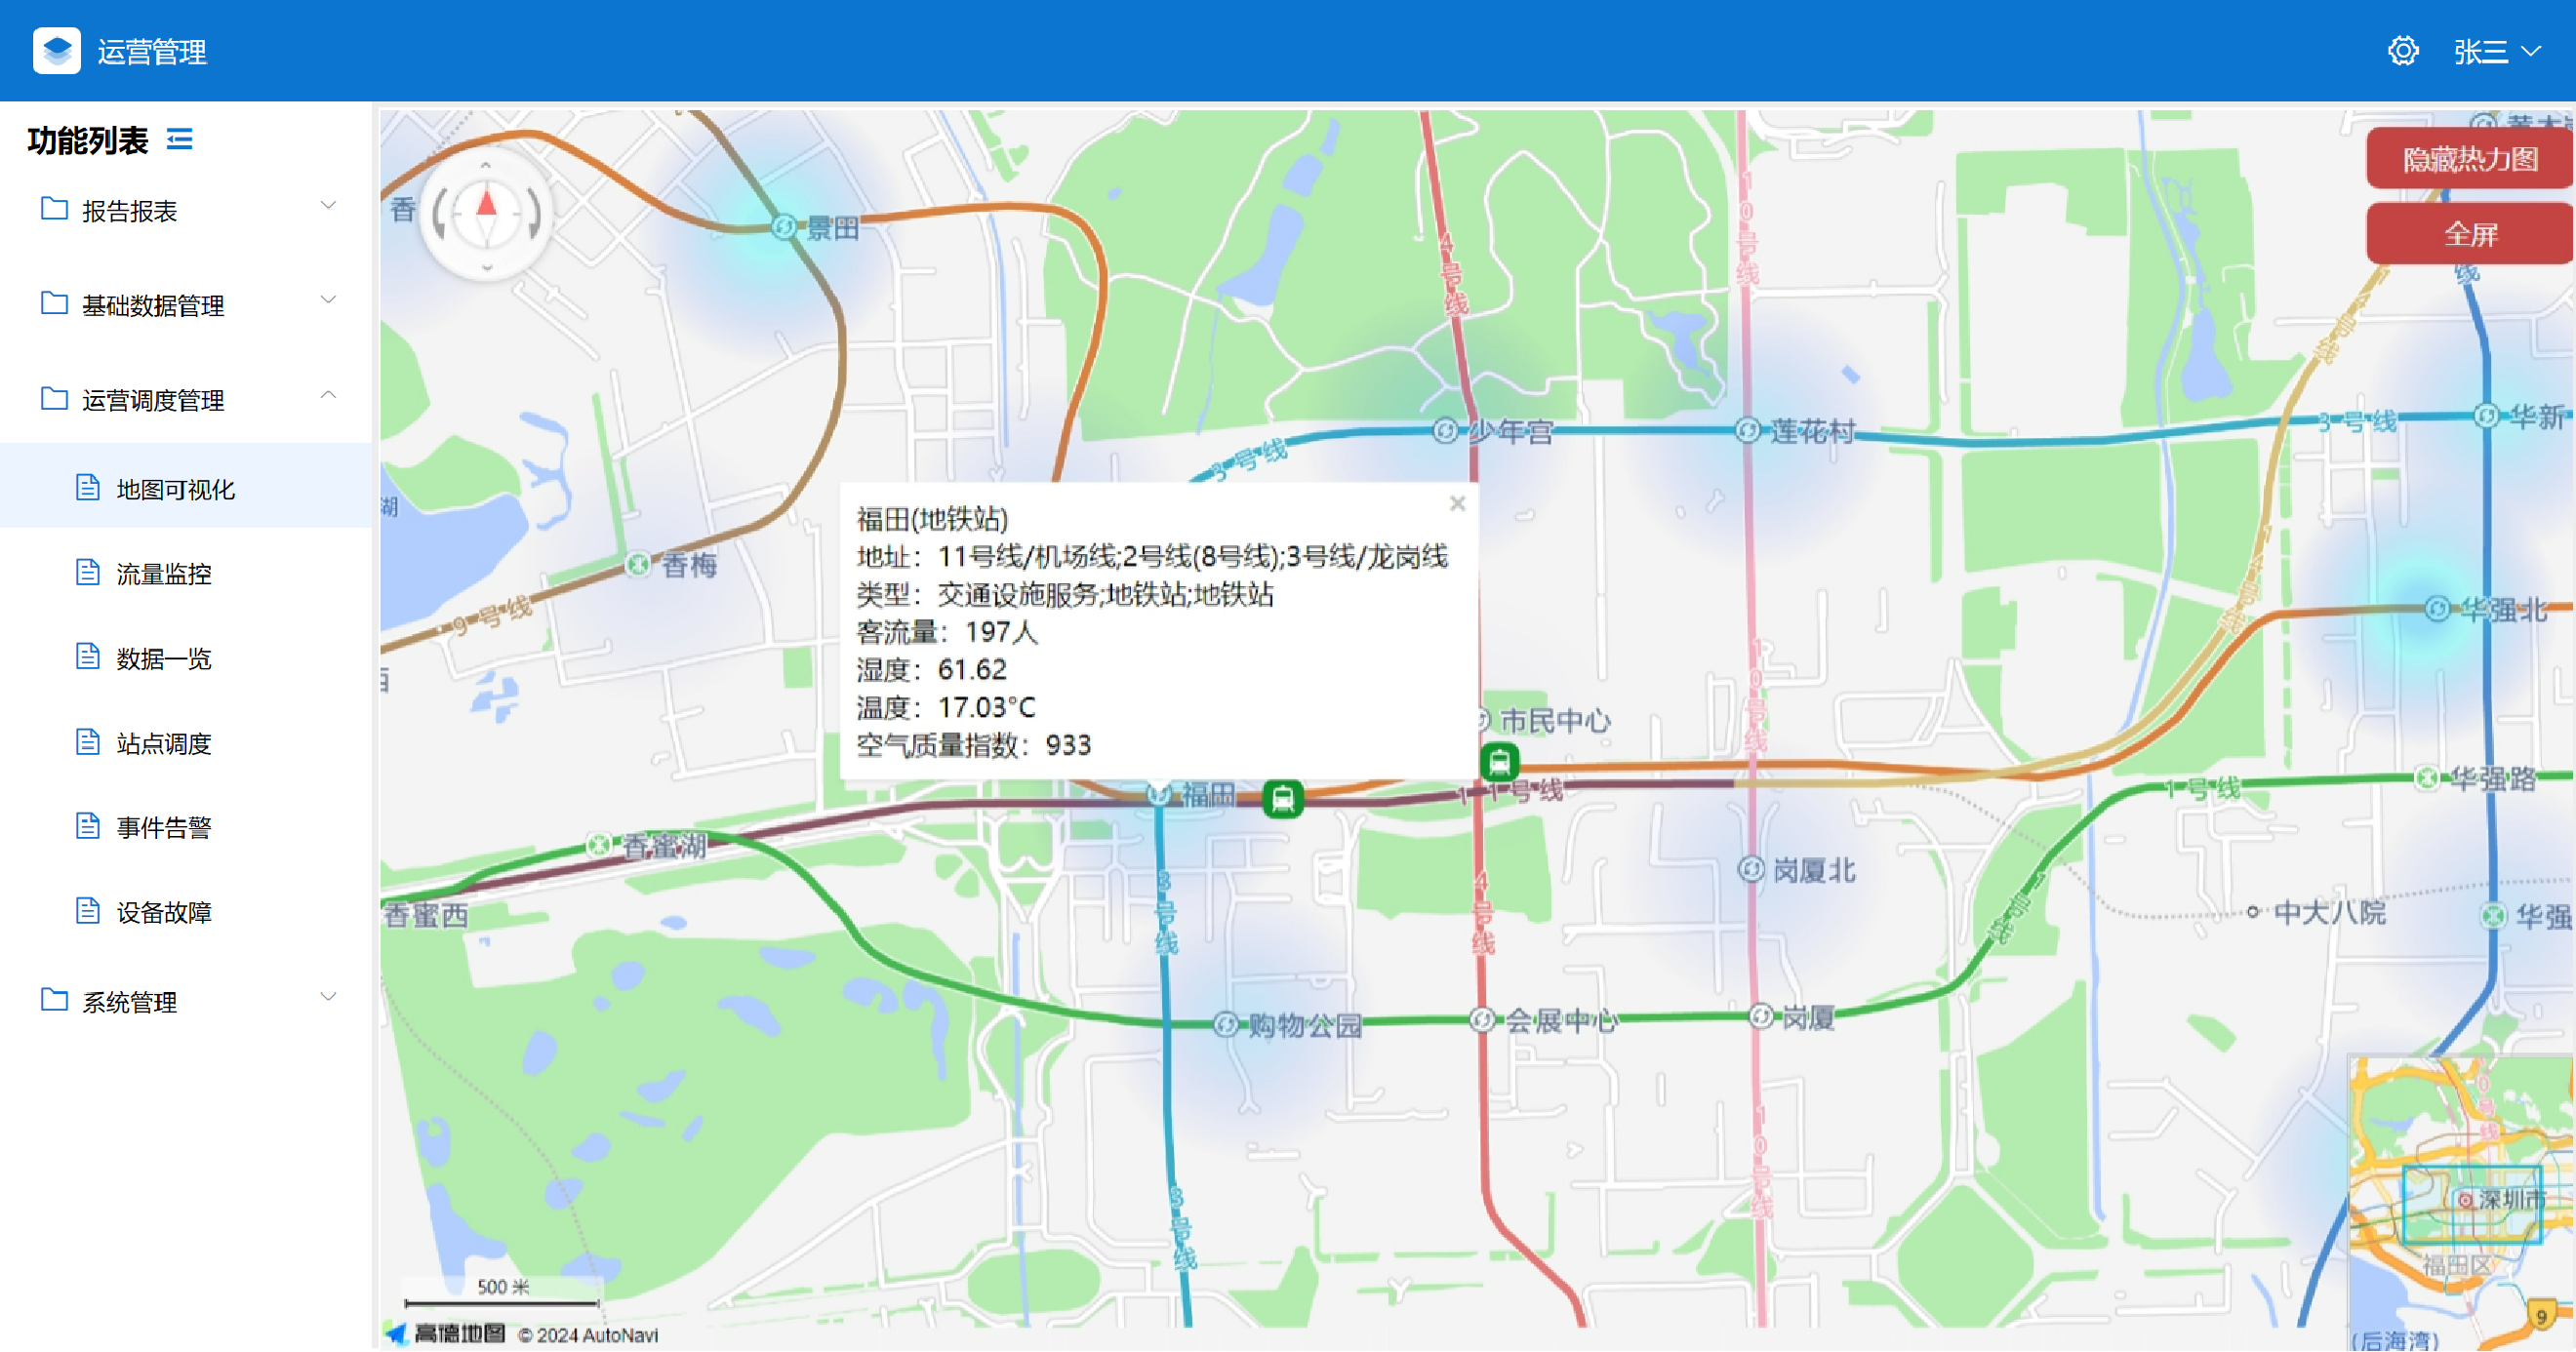Click the 华强北 metro station icon
Viewport: 2576px width, 1352px height.
point(2437,608)
